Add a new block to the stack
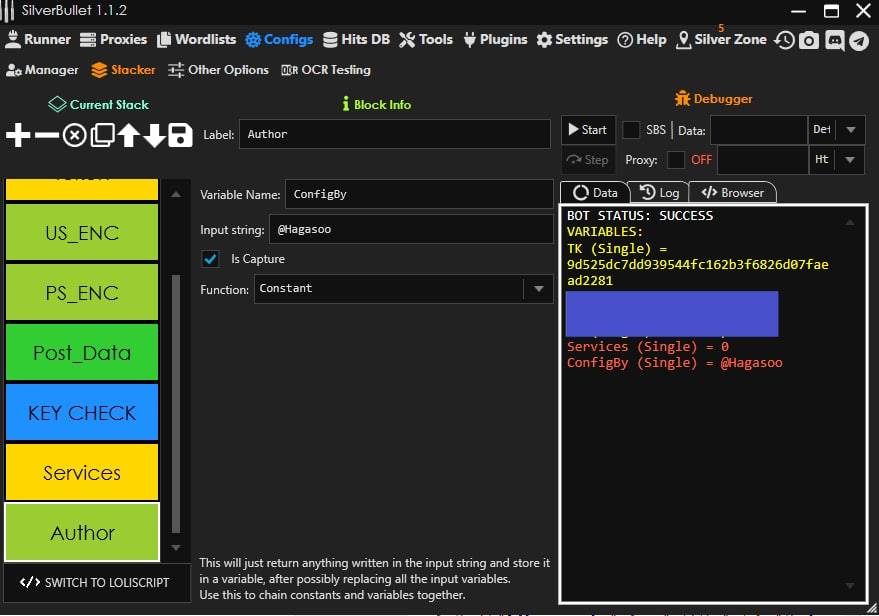 19,135
